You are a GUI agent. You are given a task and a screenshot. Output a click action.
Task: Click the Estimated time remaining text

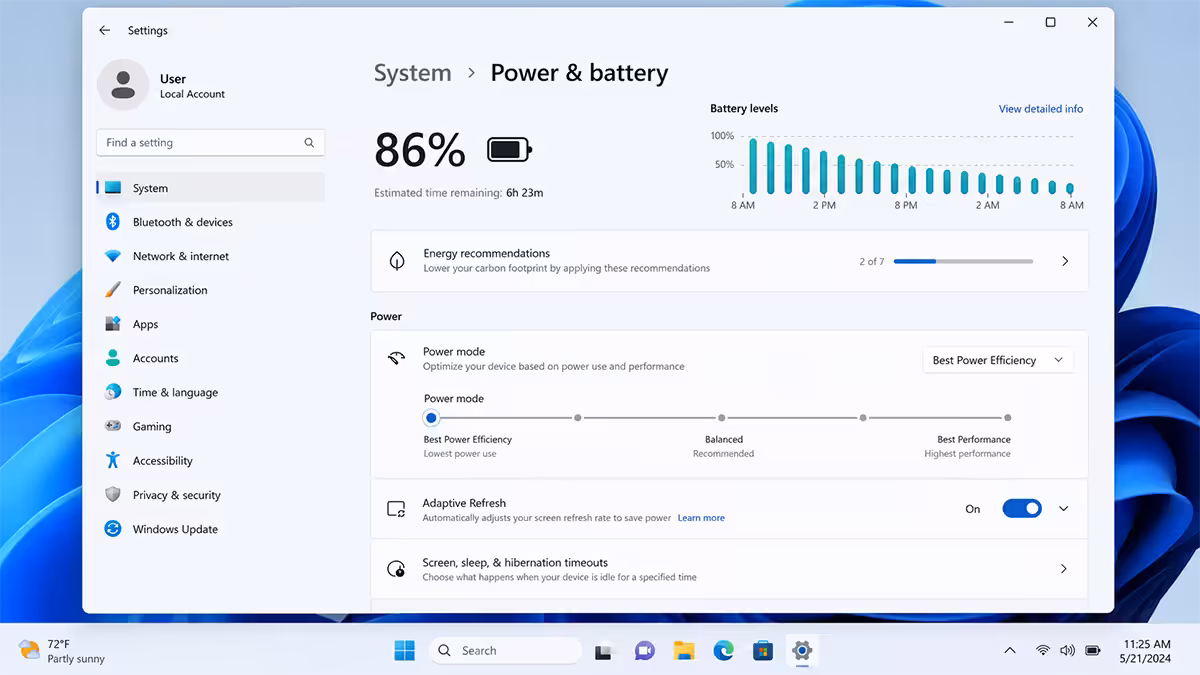pos(459,193)
